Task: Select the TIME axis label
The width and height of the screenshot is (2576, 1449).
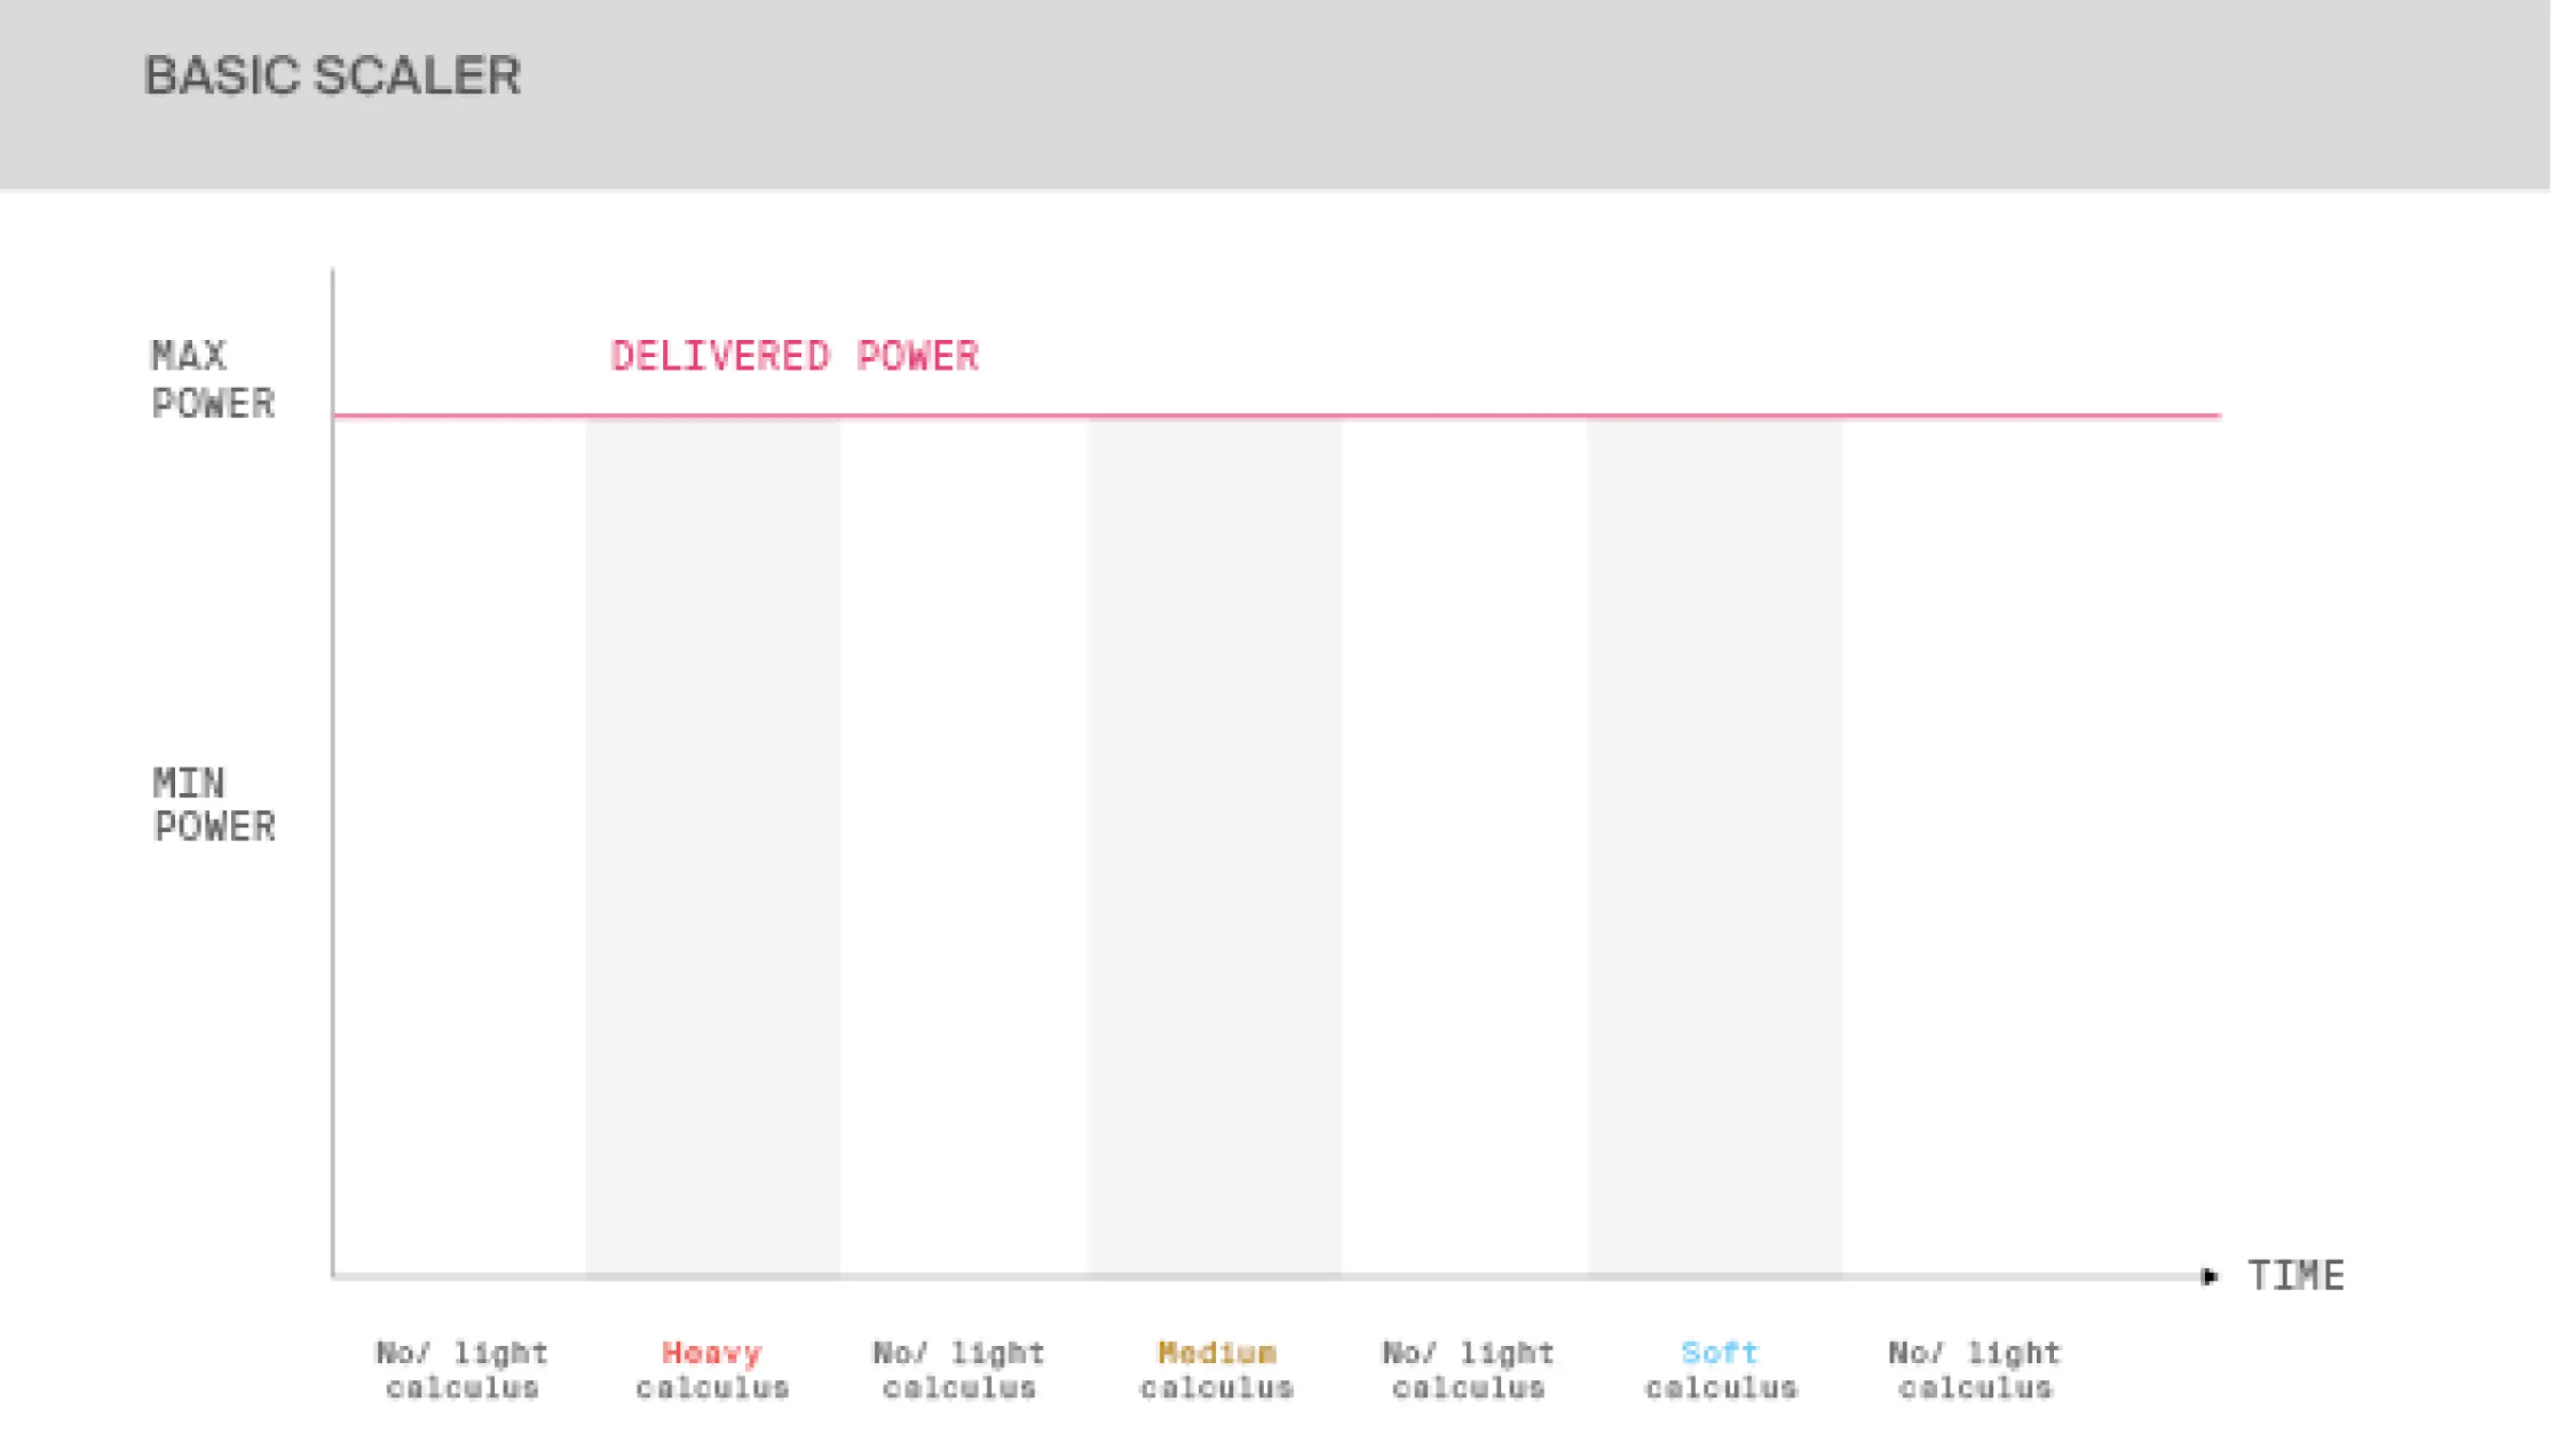Action: coord(2295,1277)
